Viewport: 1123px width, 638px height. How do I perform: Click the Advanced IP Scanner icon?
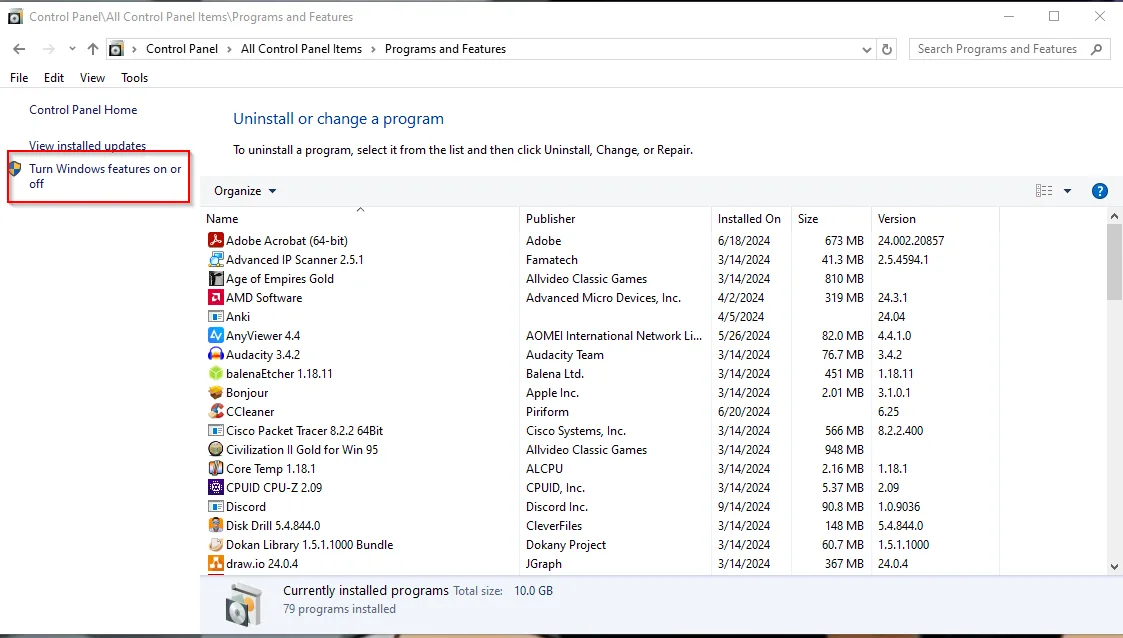click(x=216, y=260)
